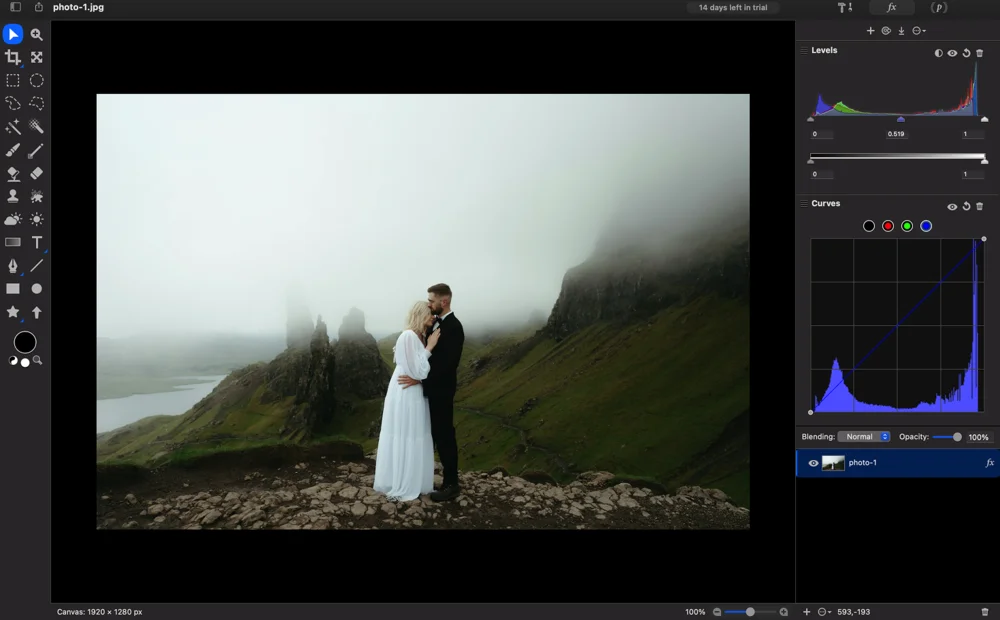This screenshot has width=1000, height=620.
Task: Select the Pencil tool
Action: pyautogui.click(x=36, y=150)
